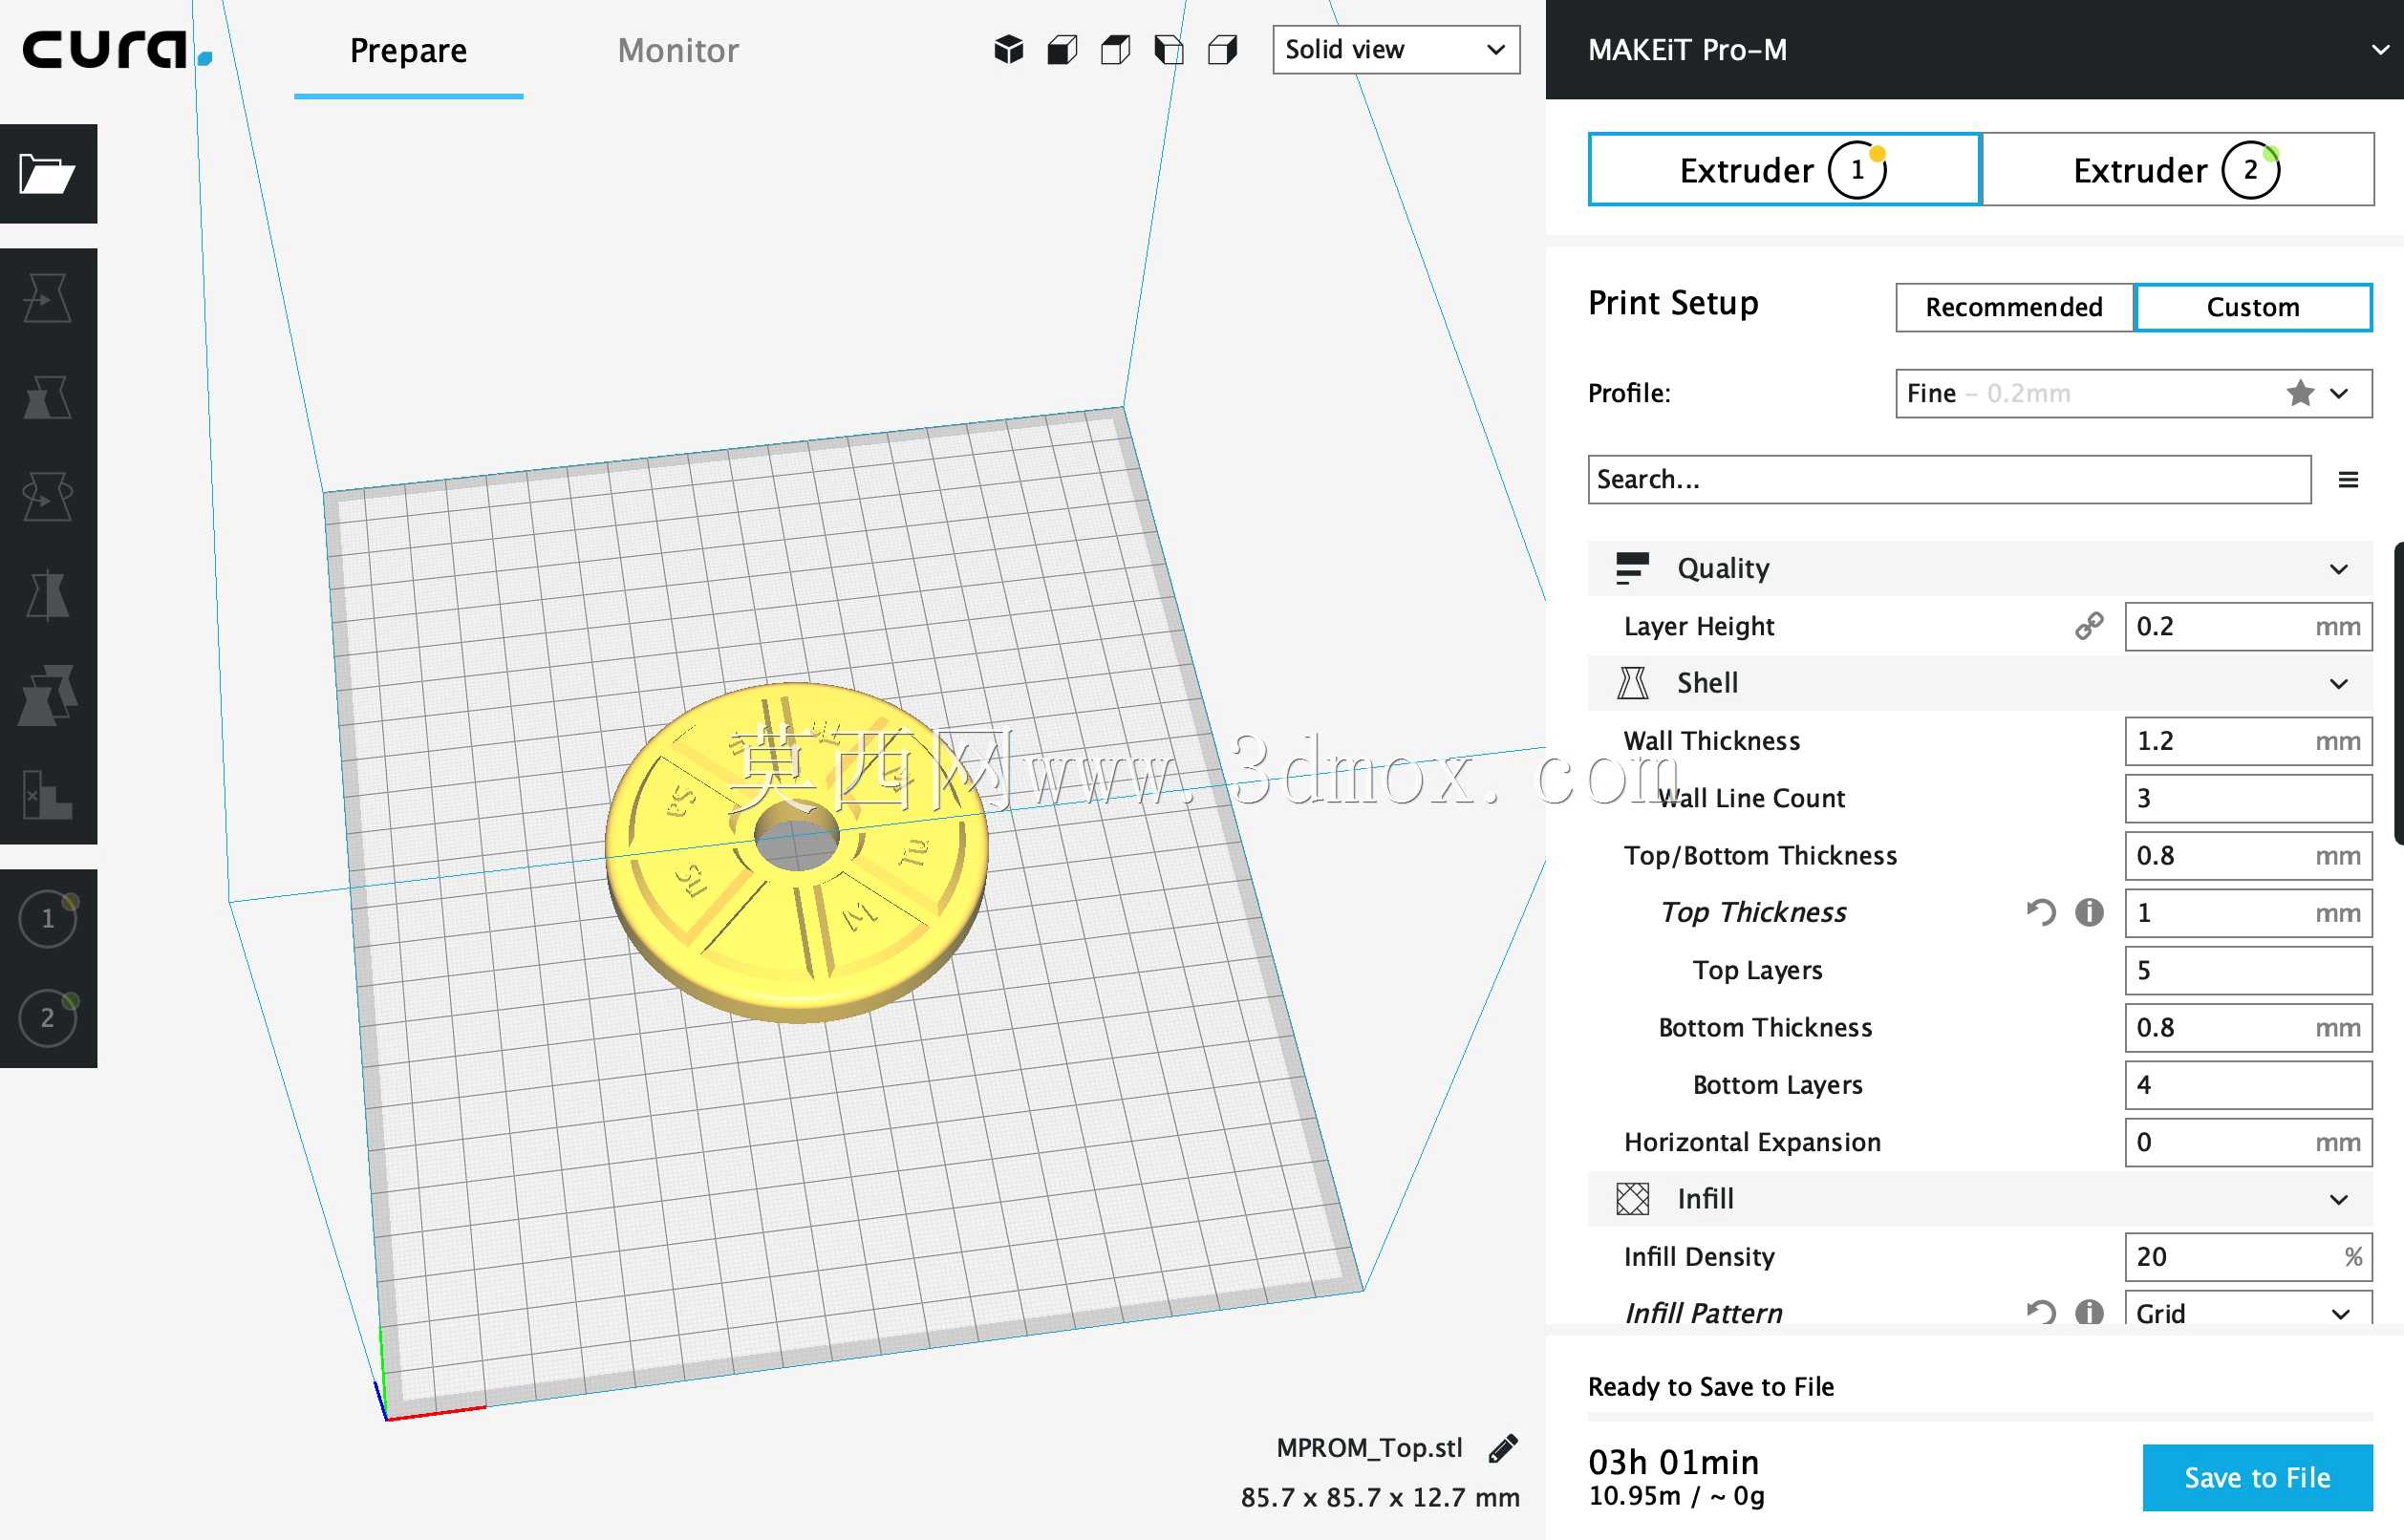Click the MPROM_Top.stl file name
The image size is (2404, 1540).
pos(1369,1448)
